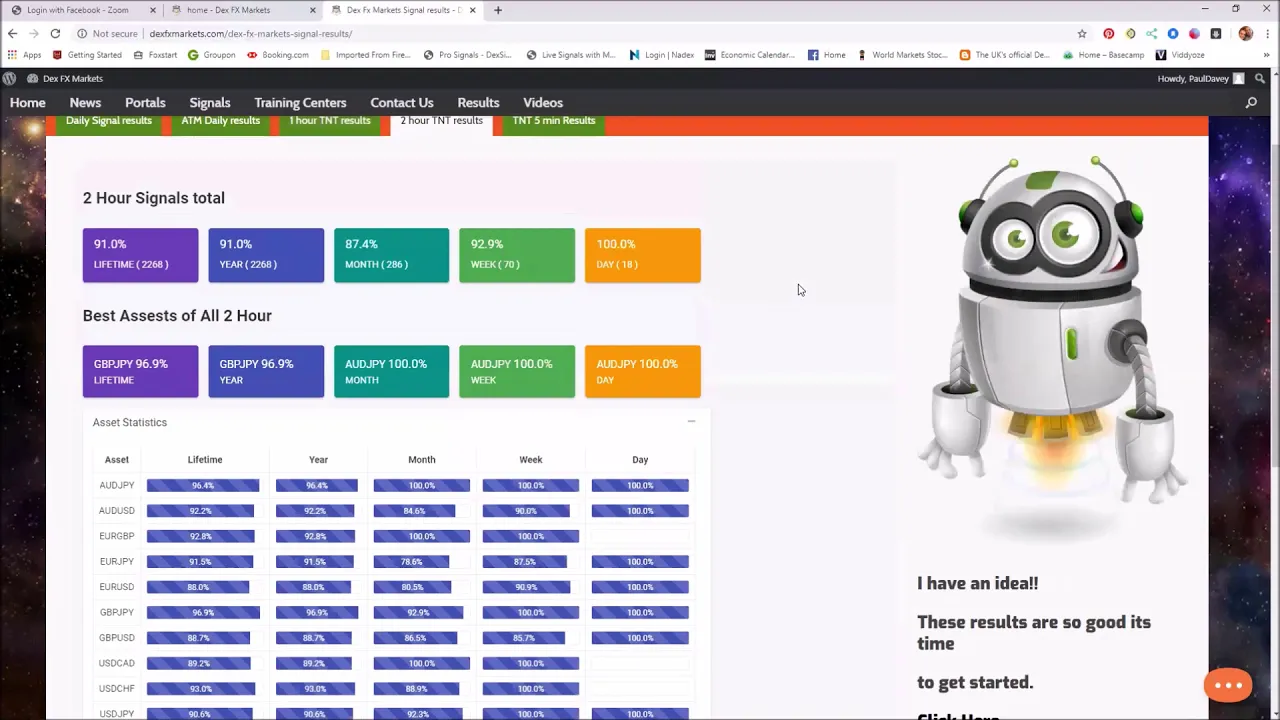
Task: Collapse the Asset Statistics panel
Action: [x=691, y=422]
